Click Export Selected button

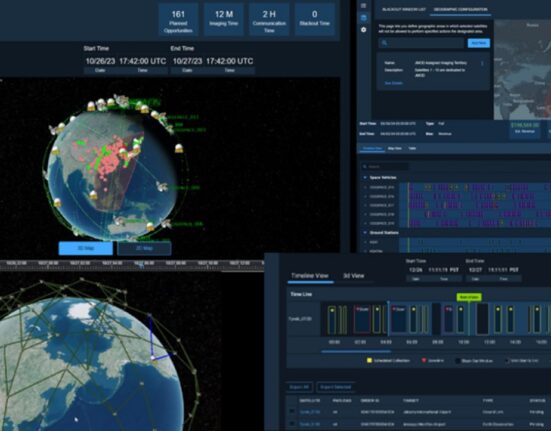point(336,387)
